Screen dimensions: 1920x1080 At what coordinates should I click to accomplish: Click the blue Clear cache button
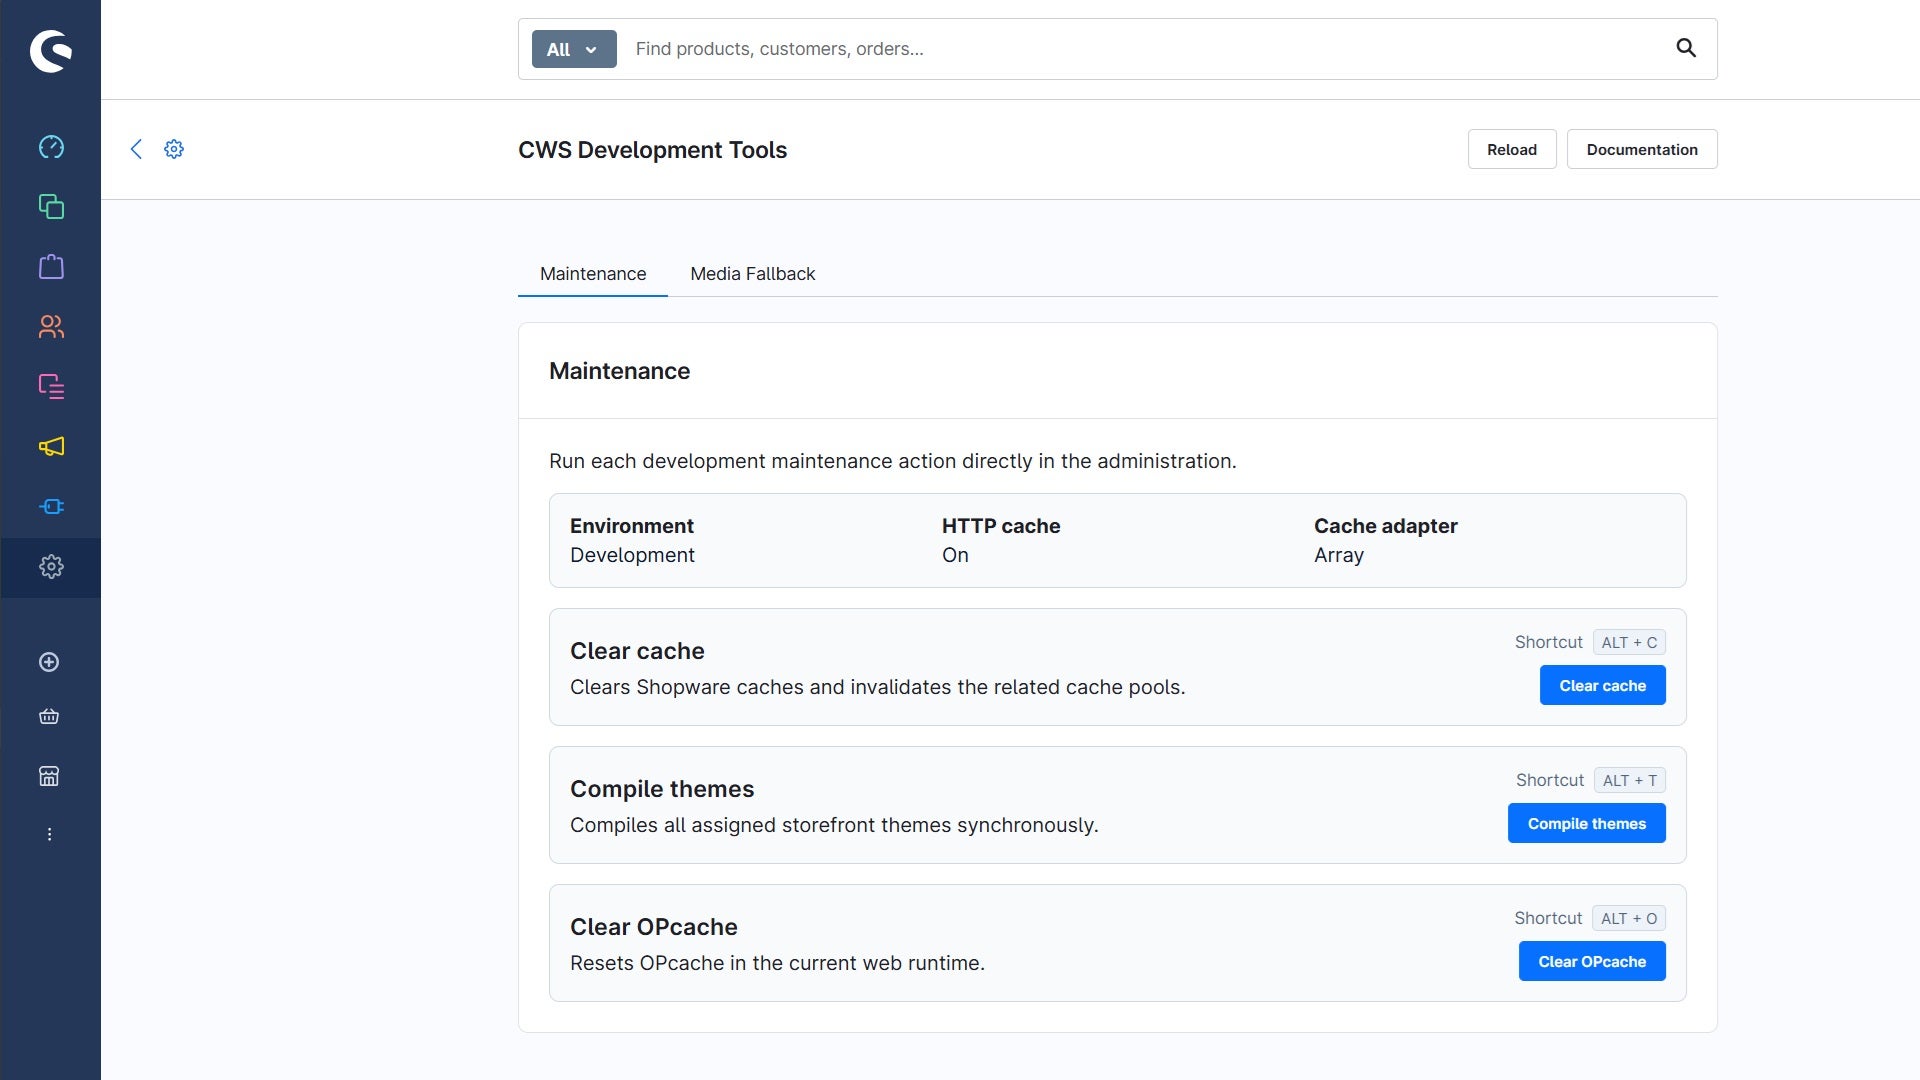pos(1603,685)
